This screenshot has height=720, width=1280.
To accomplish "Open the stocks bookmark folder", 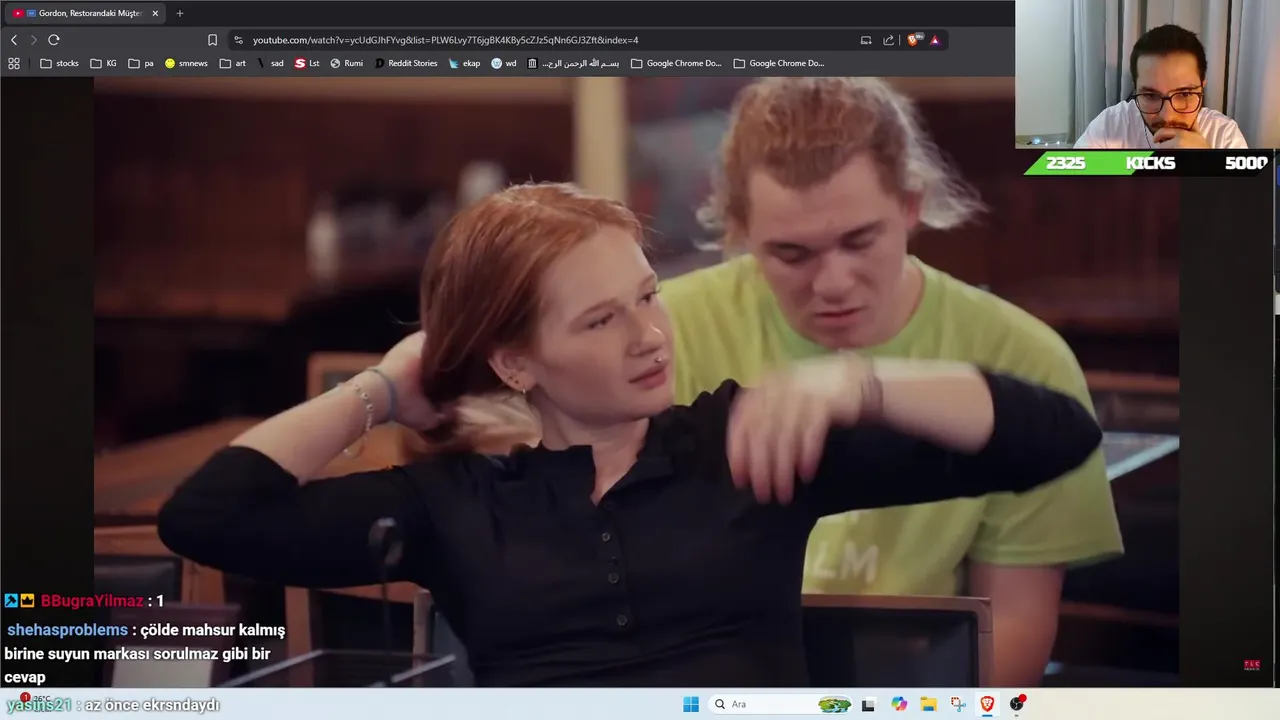I will [59, 63].
